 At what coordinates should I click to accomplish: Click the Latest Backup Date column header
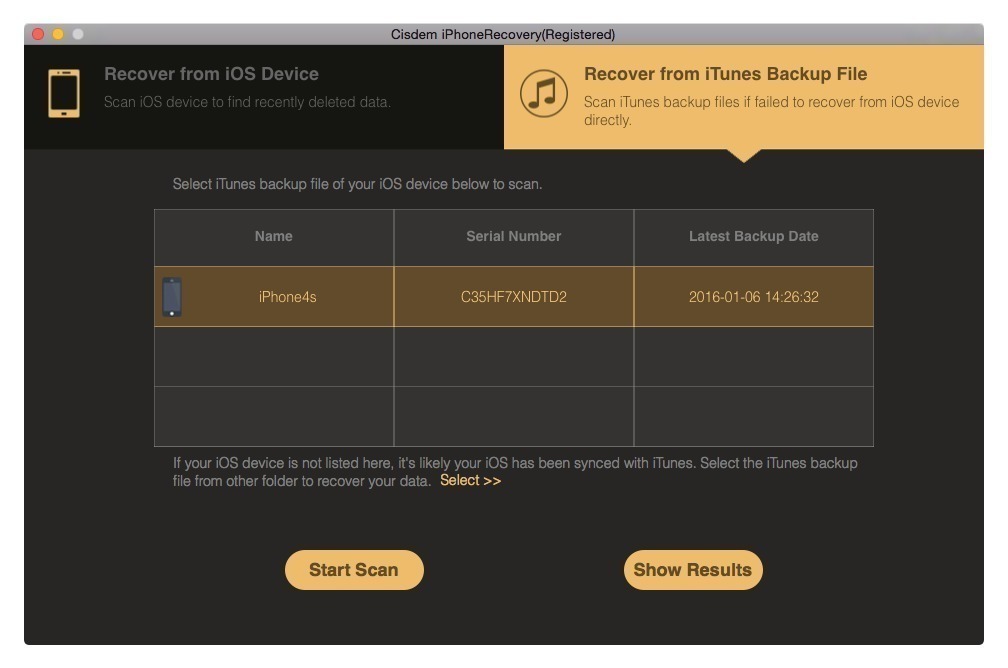[753, 237]
